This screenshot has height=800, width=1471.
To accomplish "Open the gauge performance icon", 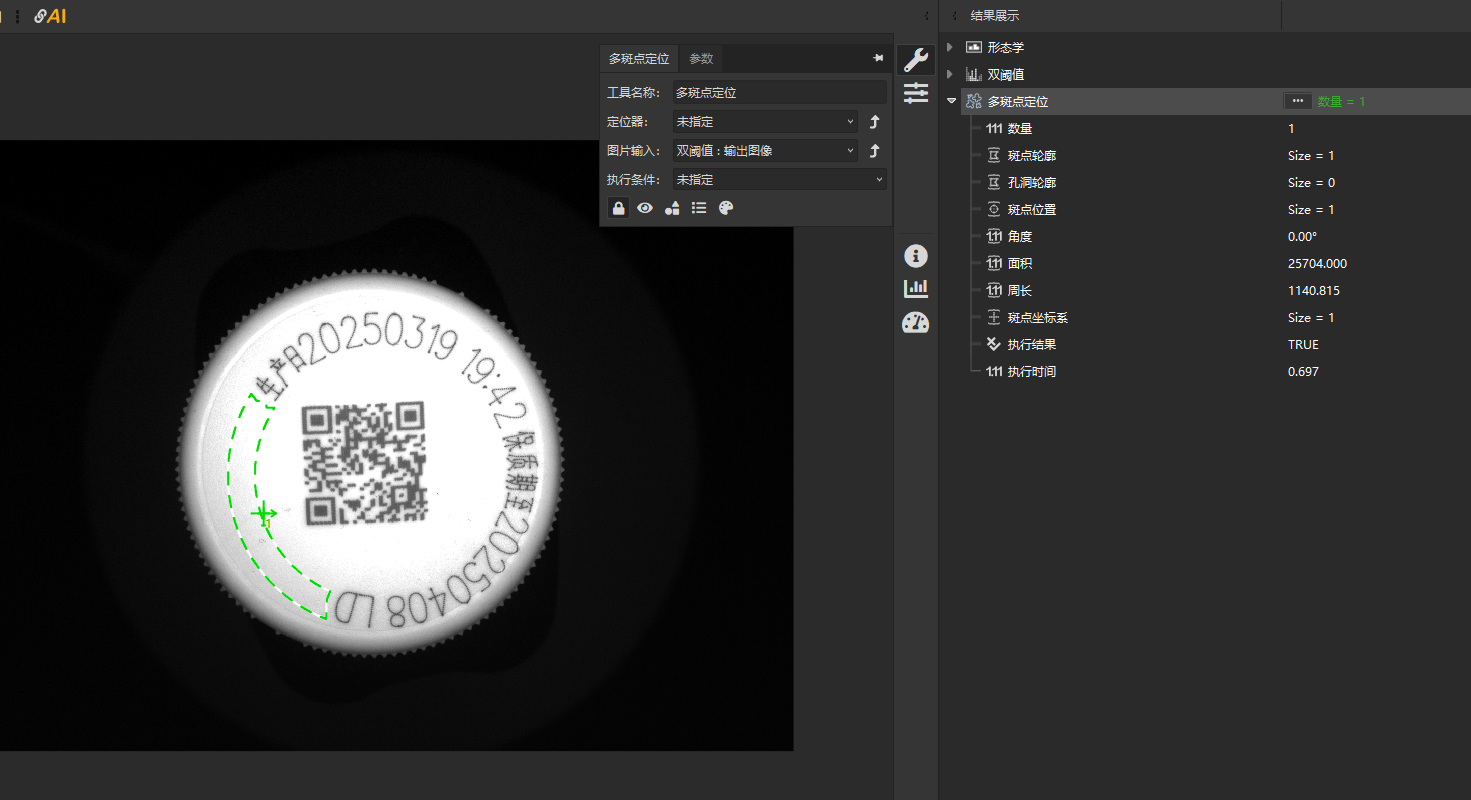I will [x=916, y=322].
